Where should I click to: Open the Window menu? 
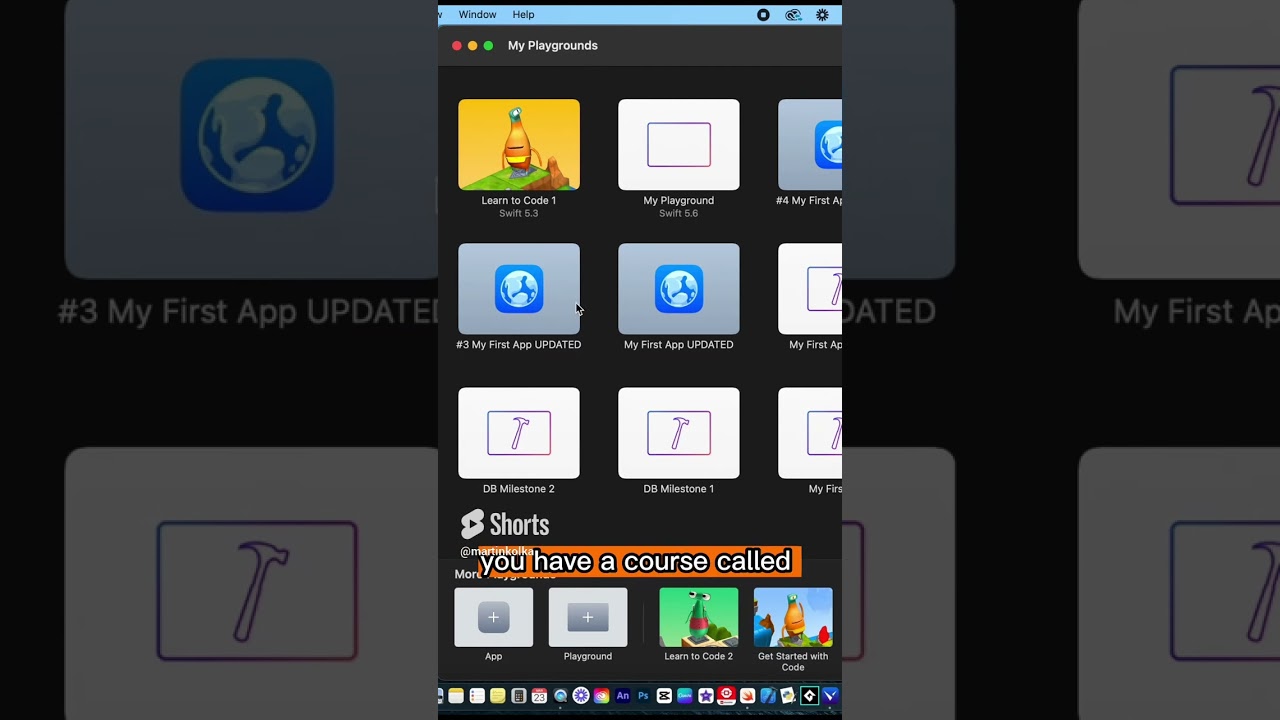point(477,15)
